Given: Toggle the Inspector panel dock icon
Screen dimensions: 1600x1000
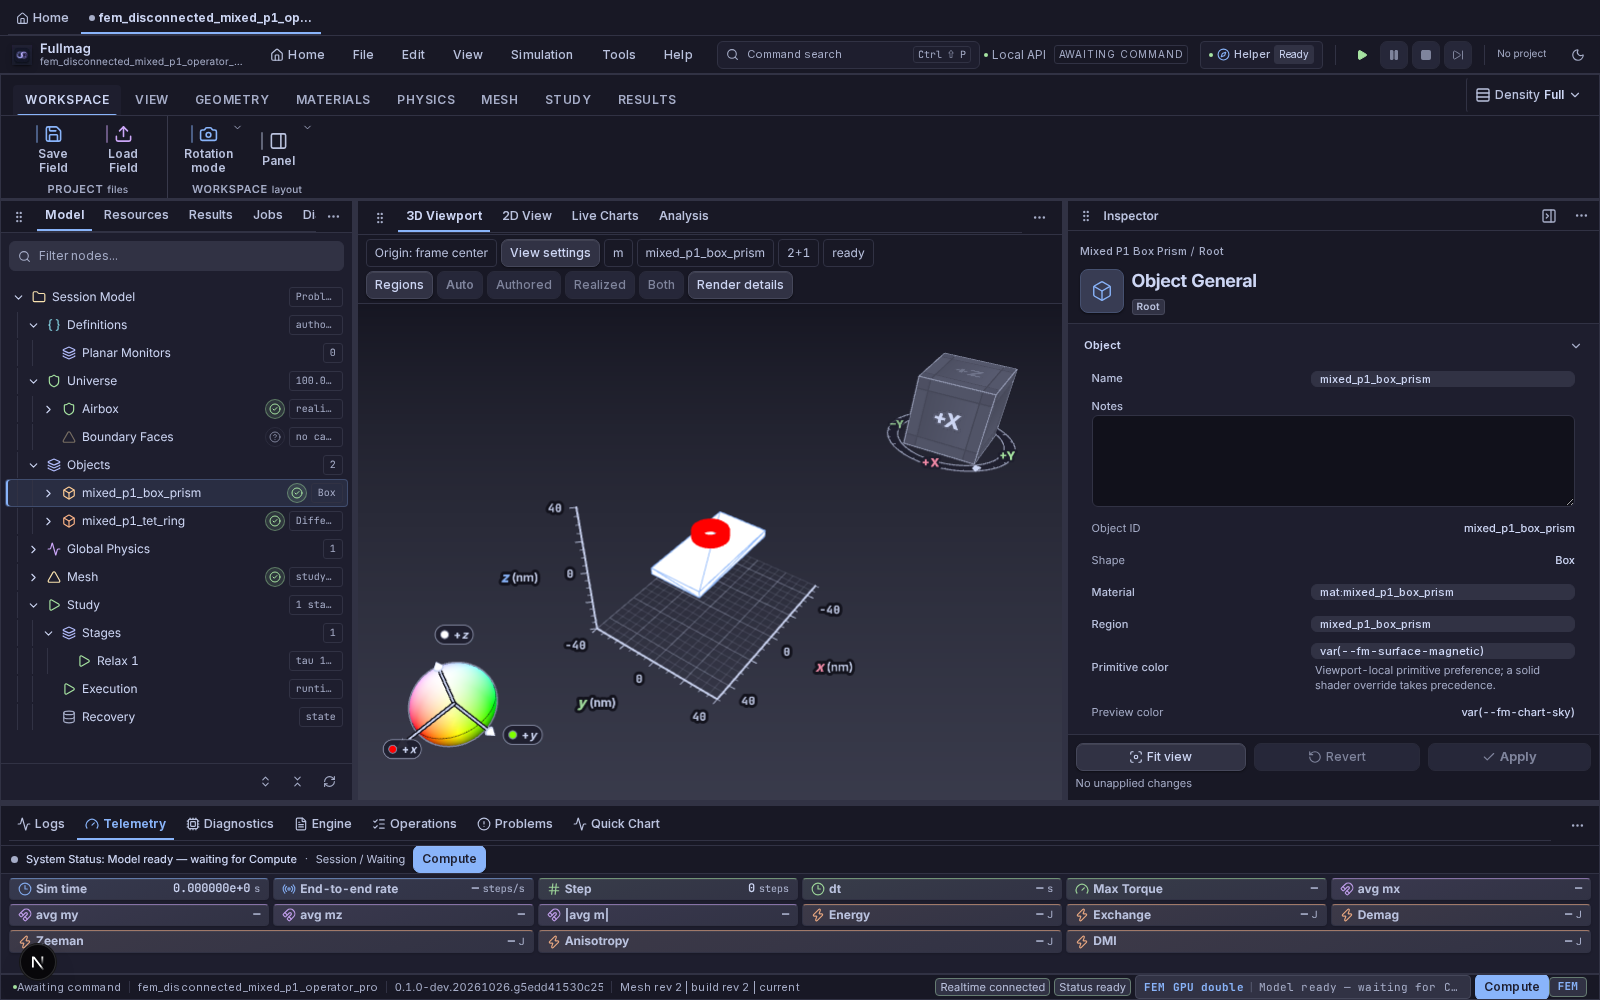Looking at the screenshot, I should point(1549,216).
